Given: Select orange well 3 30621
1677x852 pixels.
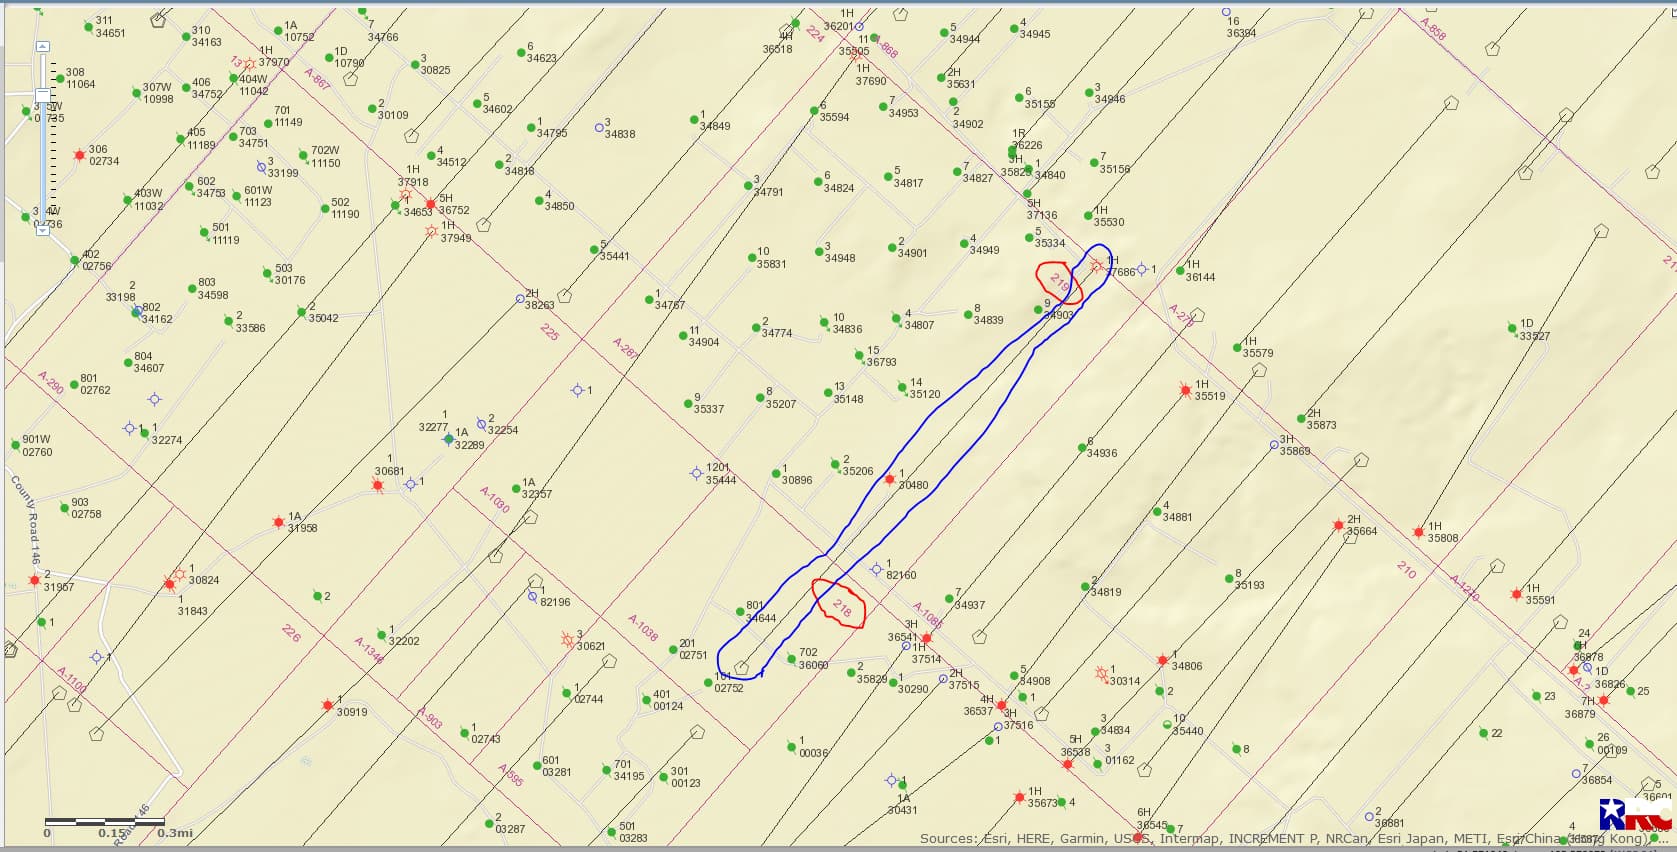Looking at the screenshot, I should point(568,639).
